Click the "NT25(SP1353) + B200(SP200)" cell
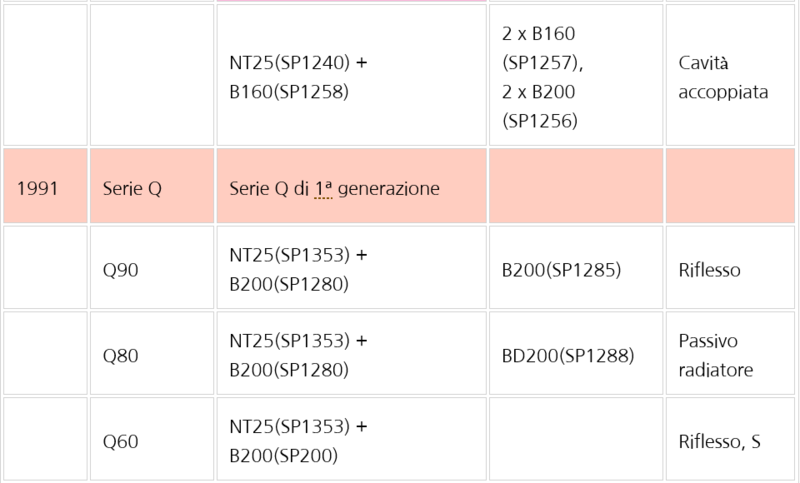 (x=297, y=440)
